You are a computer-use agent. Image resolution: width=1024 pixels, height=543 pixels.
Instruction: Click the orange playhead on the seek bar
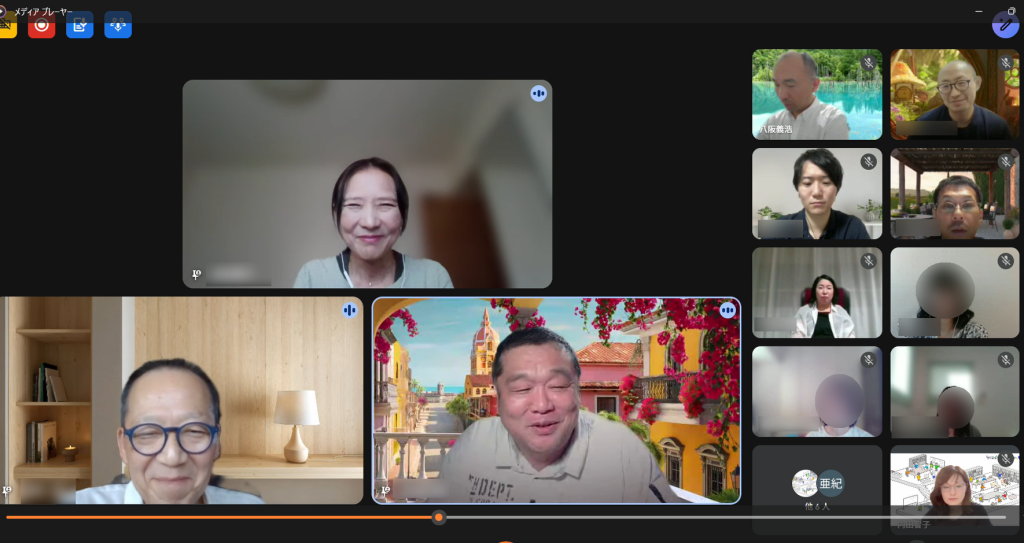click(438, 517)
